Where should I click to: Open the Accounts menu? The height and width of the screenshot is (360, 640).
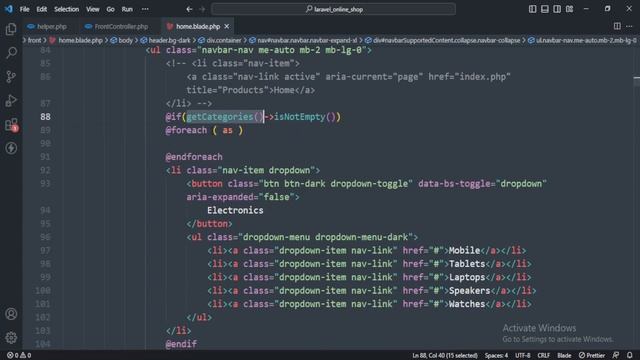click(11, 314)
